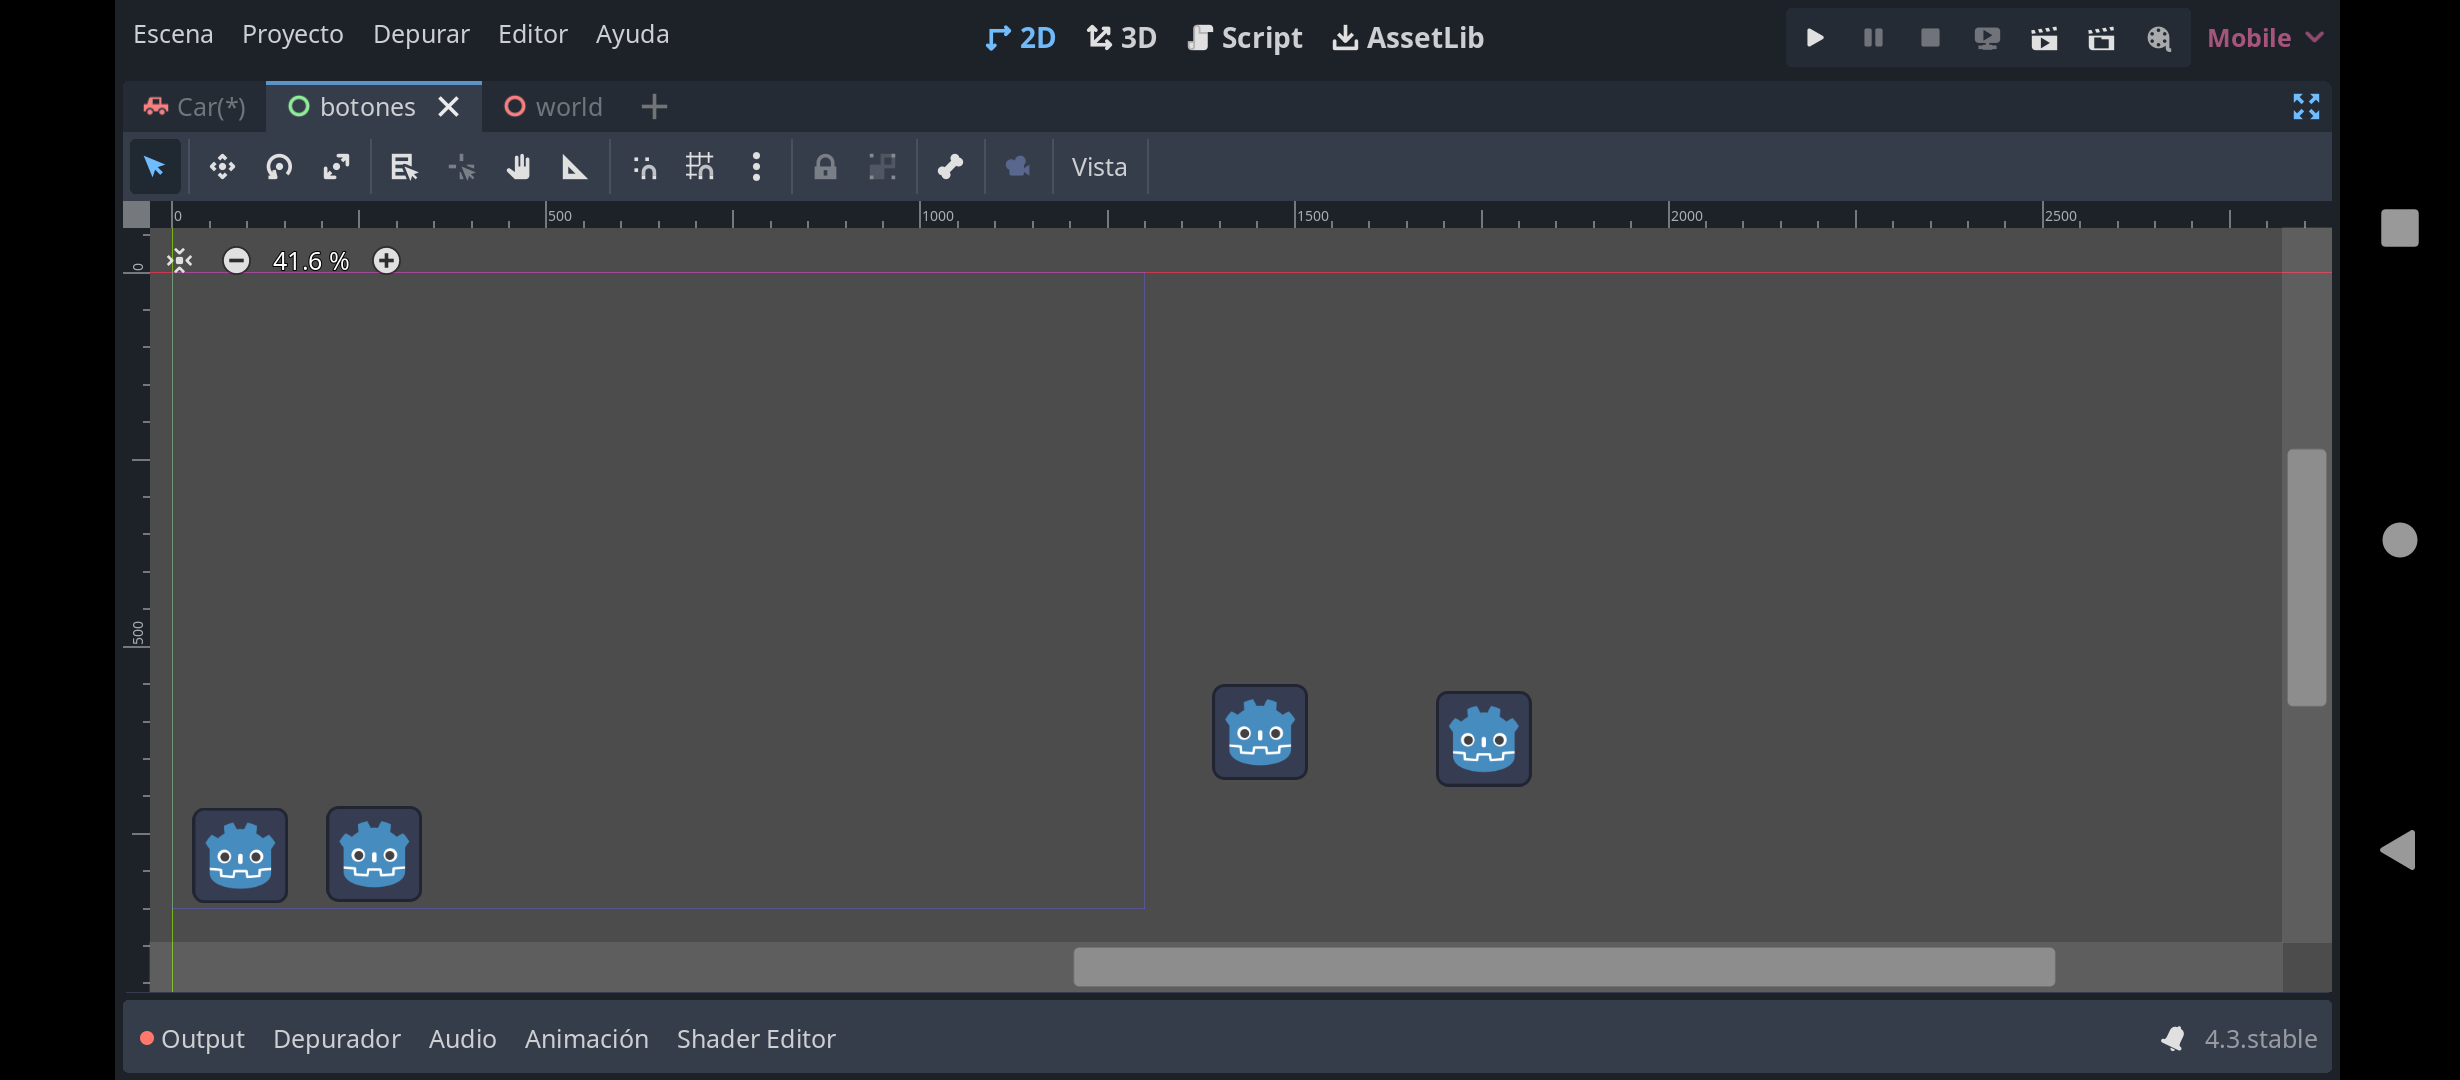Screen dimensions: 2460x1080
Task: Click the notifications bell icon
Action: [2172, 1039]
